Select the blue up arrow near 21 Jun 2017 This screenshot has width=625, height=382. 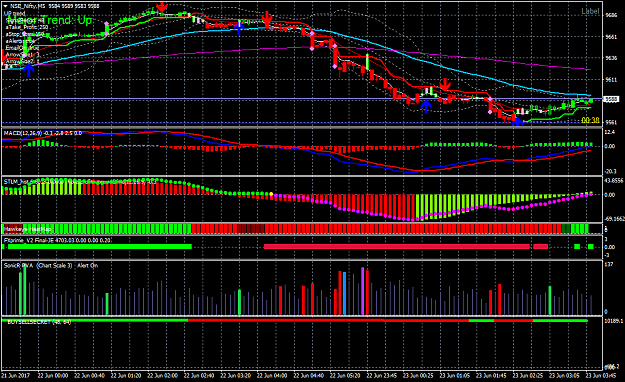tap(28, 70)
